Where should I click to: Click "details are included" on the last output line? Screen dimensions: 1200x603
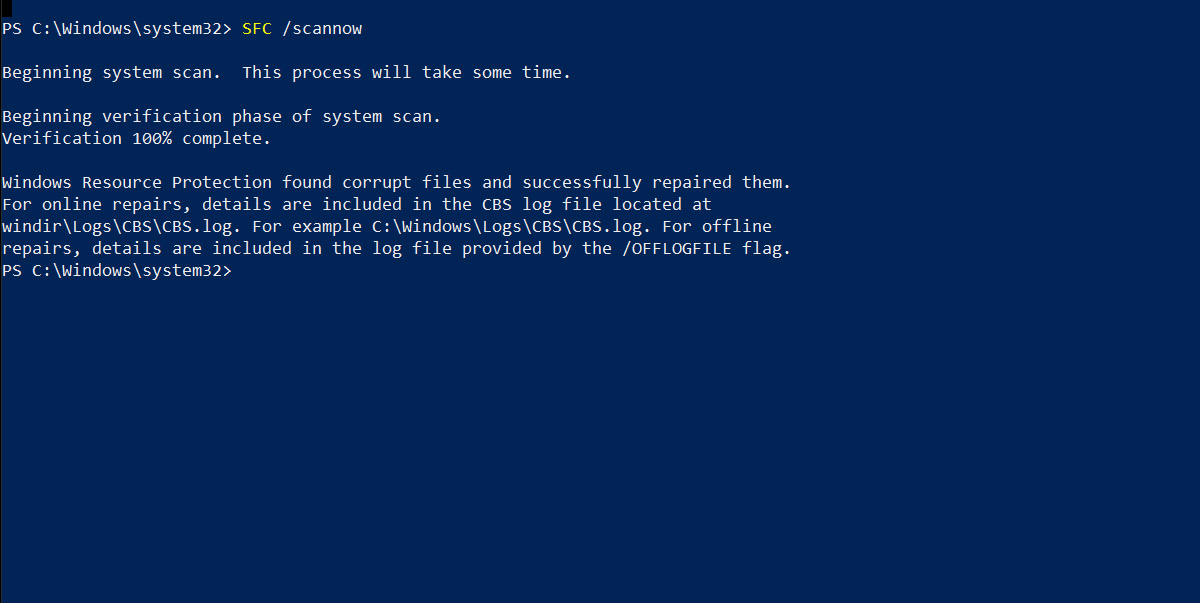click(192, 248)
